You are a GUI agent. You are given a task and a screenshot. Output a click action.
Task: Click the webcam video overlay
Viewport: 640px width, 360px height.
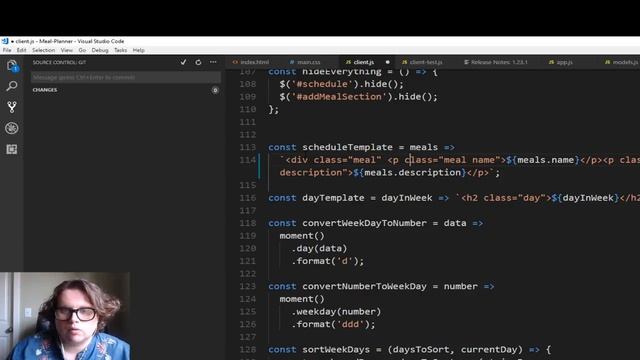click(65, 316)
